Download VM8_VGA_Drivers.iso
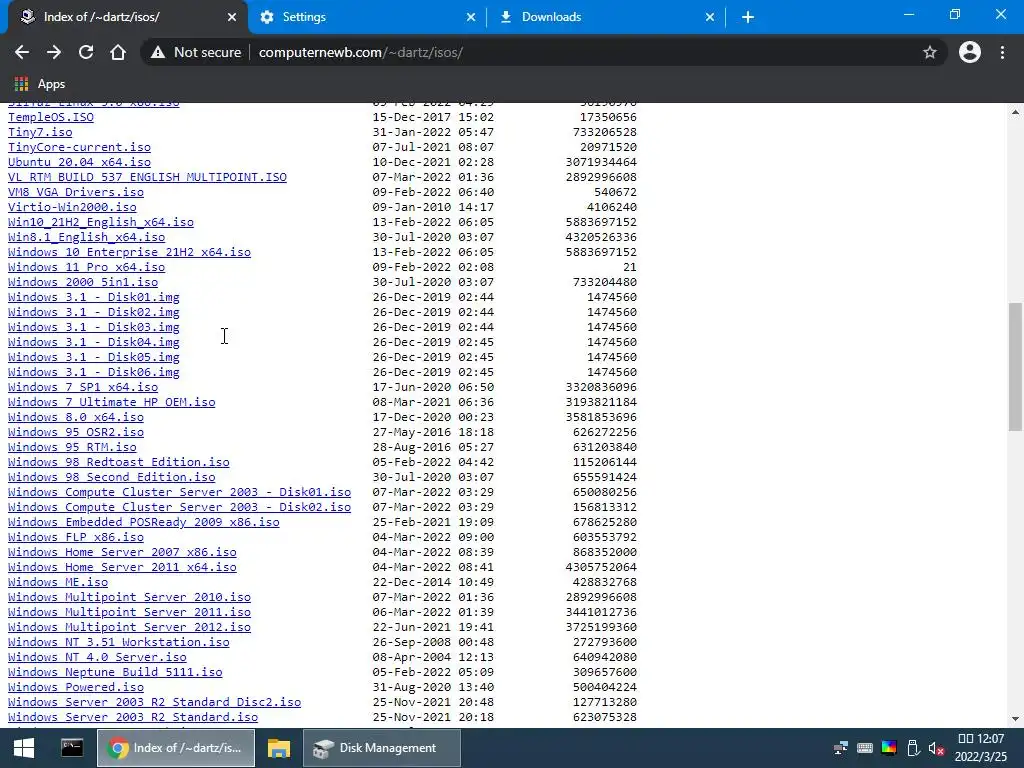Viewport: 1024px width, 768px height. 76,192
